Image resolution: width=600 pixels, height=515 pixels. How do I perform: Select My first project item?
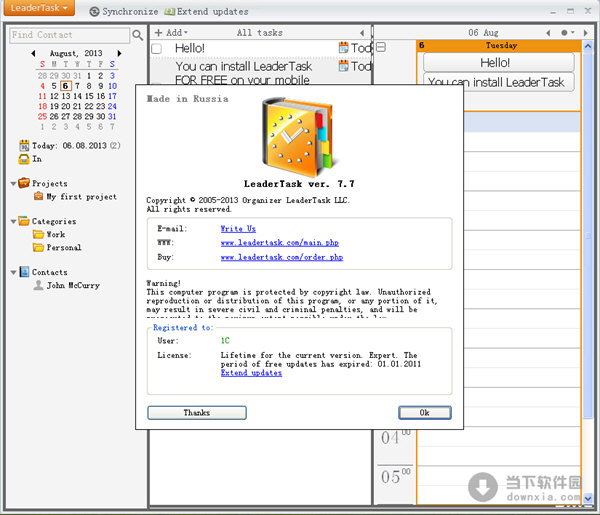pos(82,197)
